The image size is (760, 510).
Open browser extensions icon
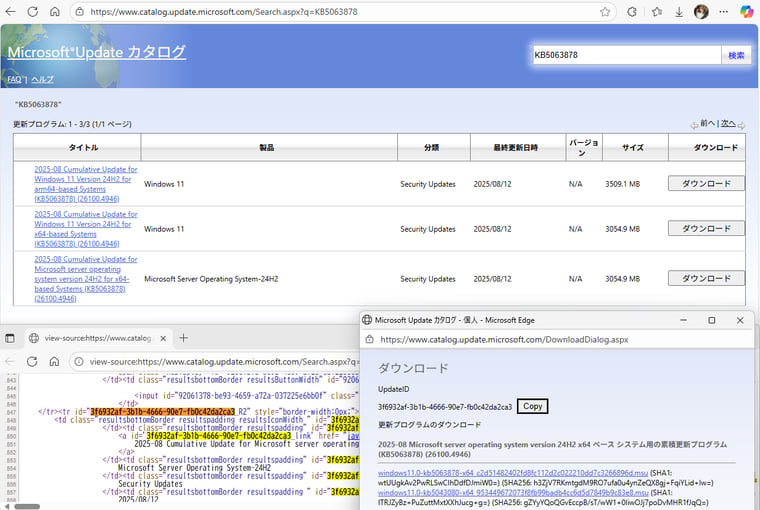click(x=632, y=12)
